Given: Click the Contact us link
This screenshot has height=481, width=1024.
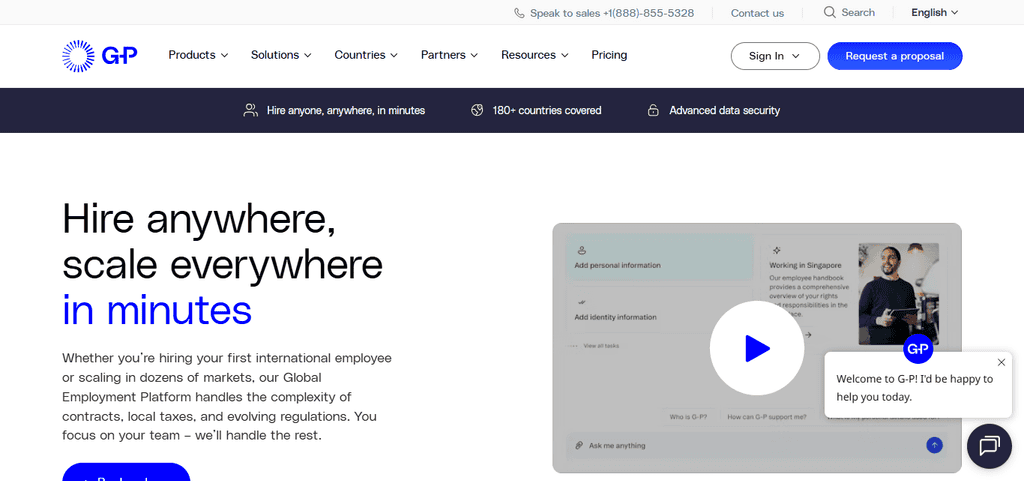Looking at the screenshot, I should pyautogui.click(x=758, y=13).
